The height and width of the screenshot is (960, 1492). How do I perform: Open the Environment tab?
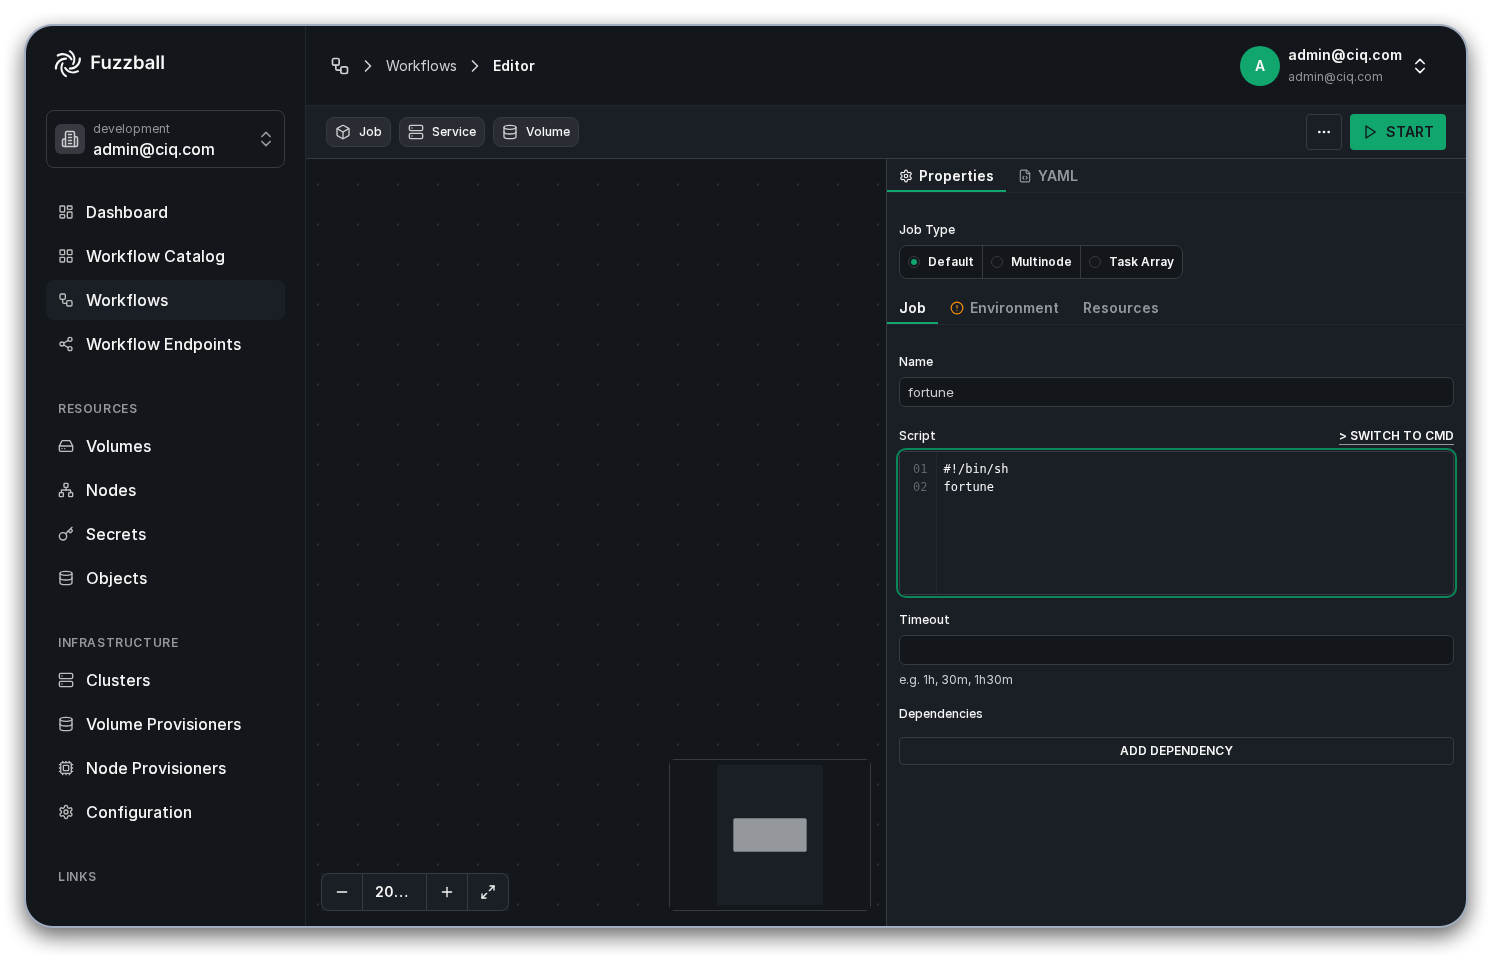point(1004,308)
